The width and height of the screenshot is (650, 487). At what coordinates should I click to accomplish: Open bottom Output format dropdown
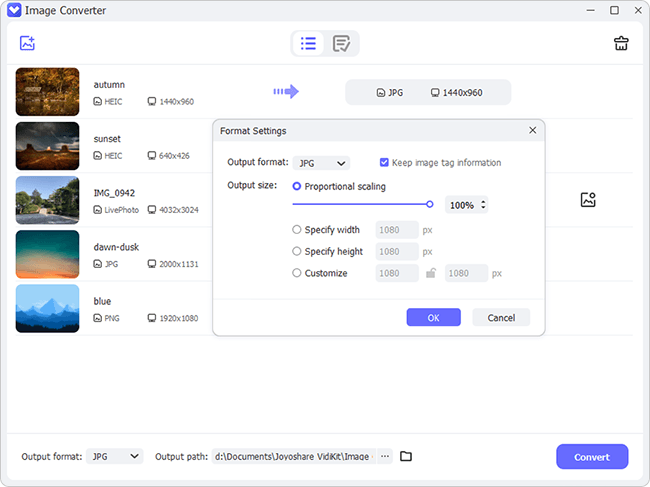pyautogui.click(x=114, y=456)
